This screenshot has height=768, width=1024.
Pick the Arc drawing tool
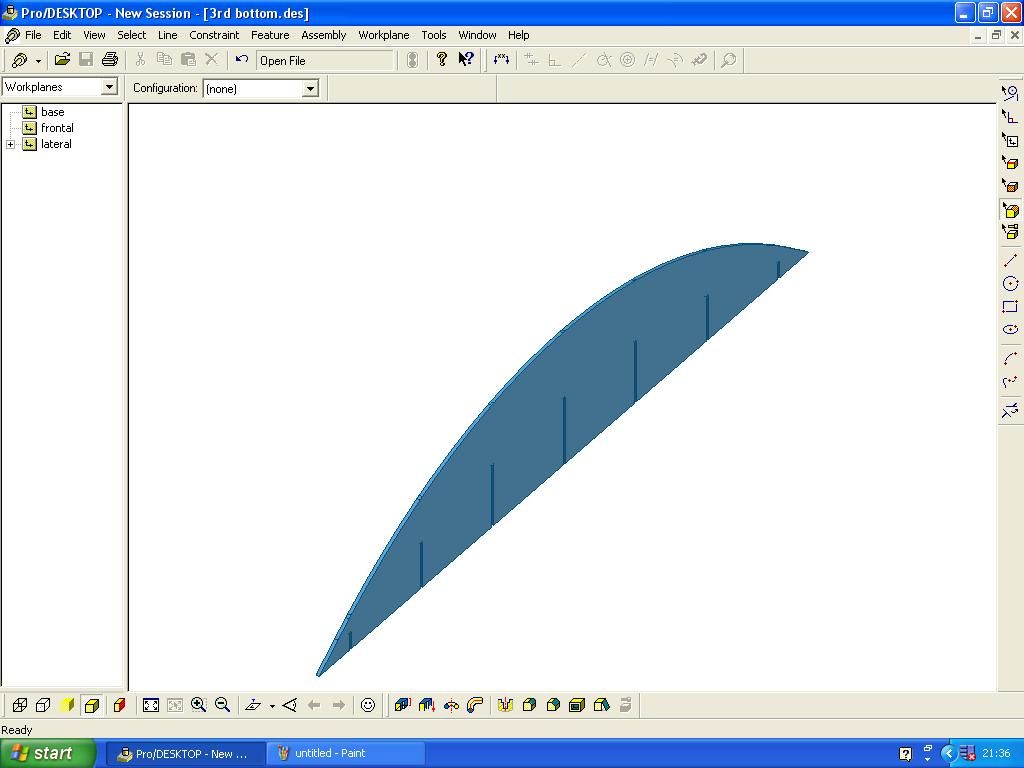1010,359
